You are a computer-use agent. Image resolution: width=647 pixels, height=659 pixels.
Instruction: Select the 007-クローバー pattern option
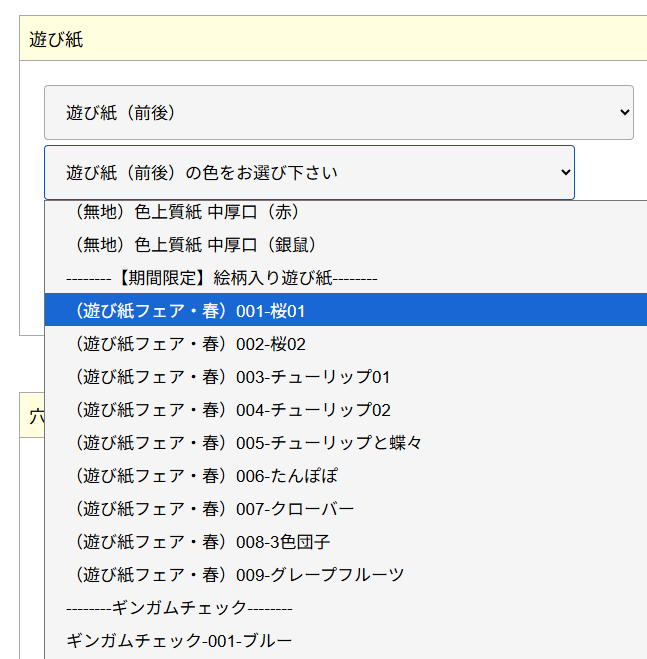pyautogui.click(x=214, y=509)
